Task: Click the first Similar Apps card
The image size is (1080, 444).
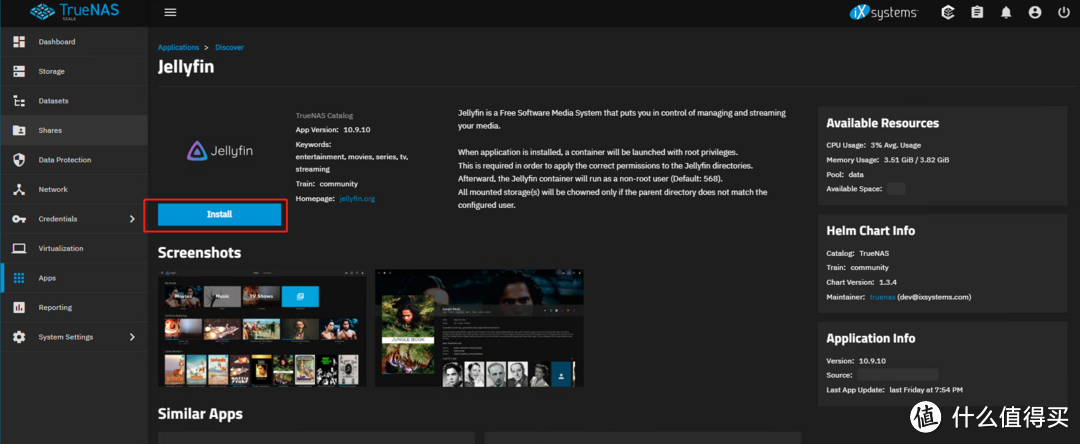Action: [x=316, y=438]
